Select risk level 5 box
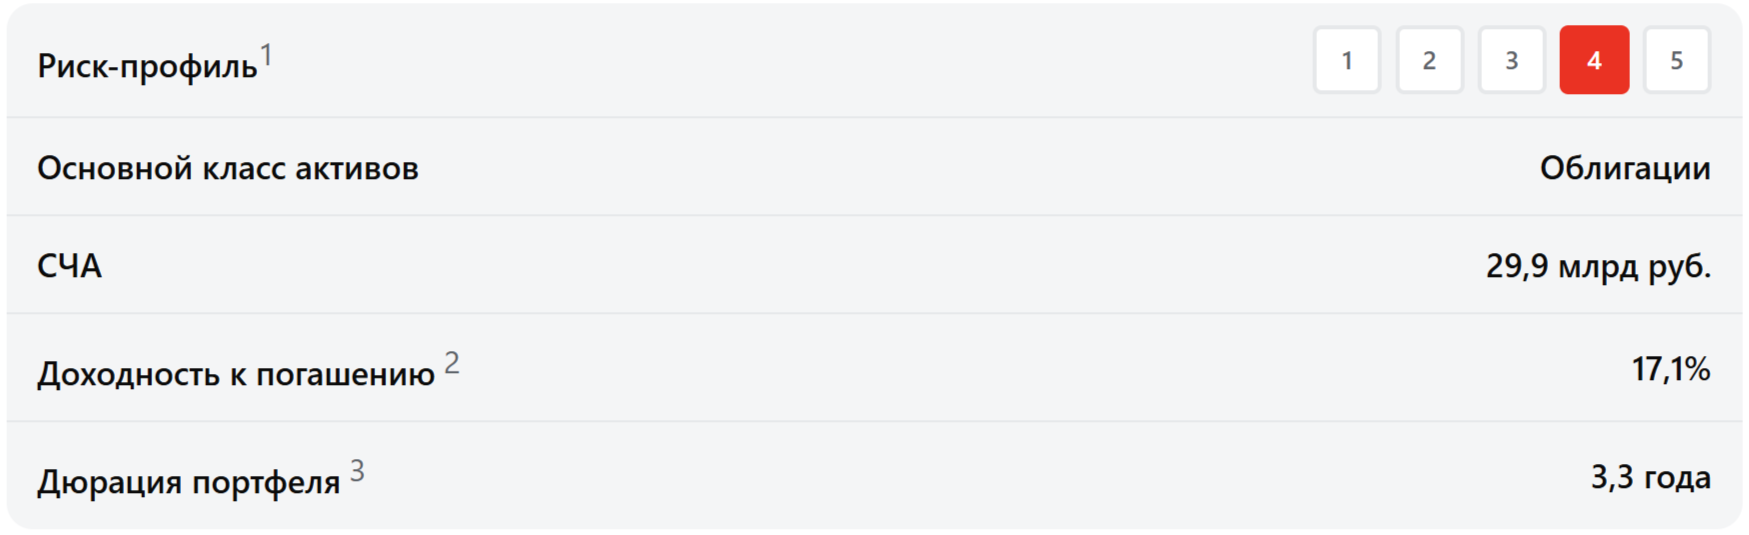The width and height of the screenshot is (1749, 535). pyautogui.click(x=1676, y=61)
